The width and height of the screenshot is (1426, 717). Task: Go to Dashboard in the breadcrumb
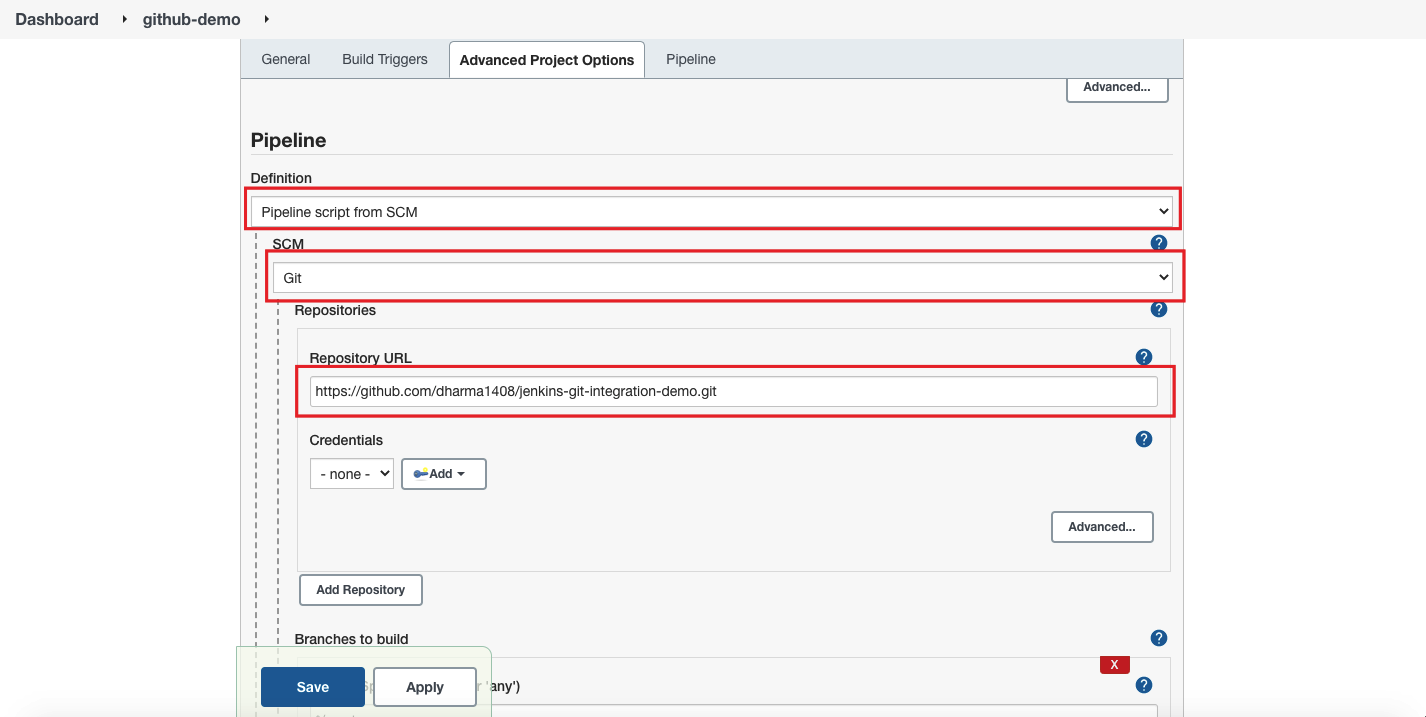click(57, 19)
